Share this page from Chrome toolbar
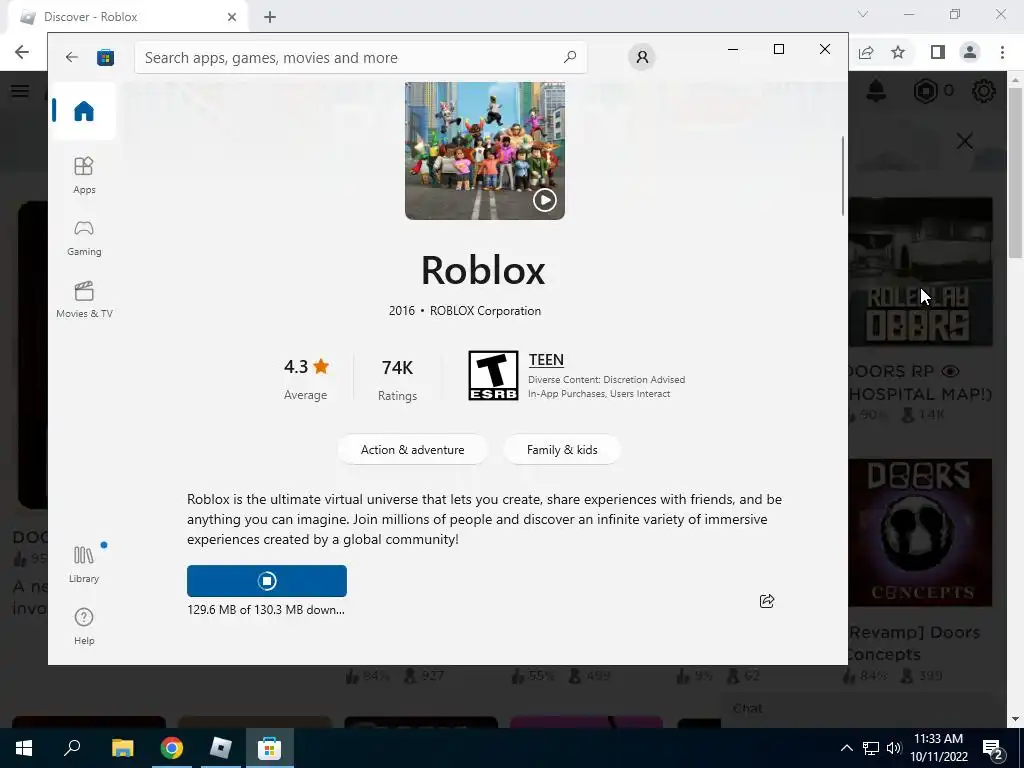This screenshot has width=1024, height=768. [866, 53]
